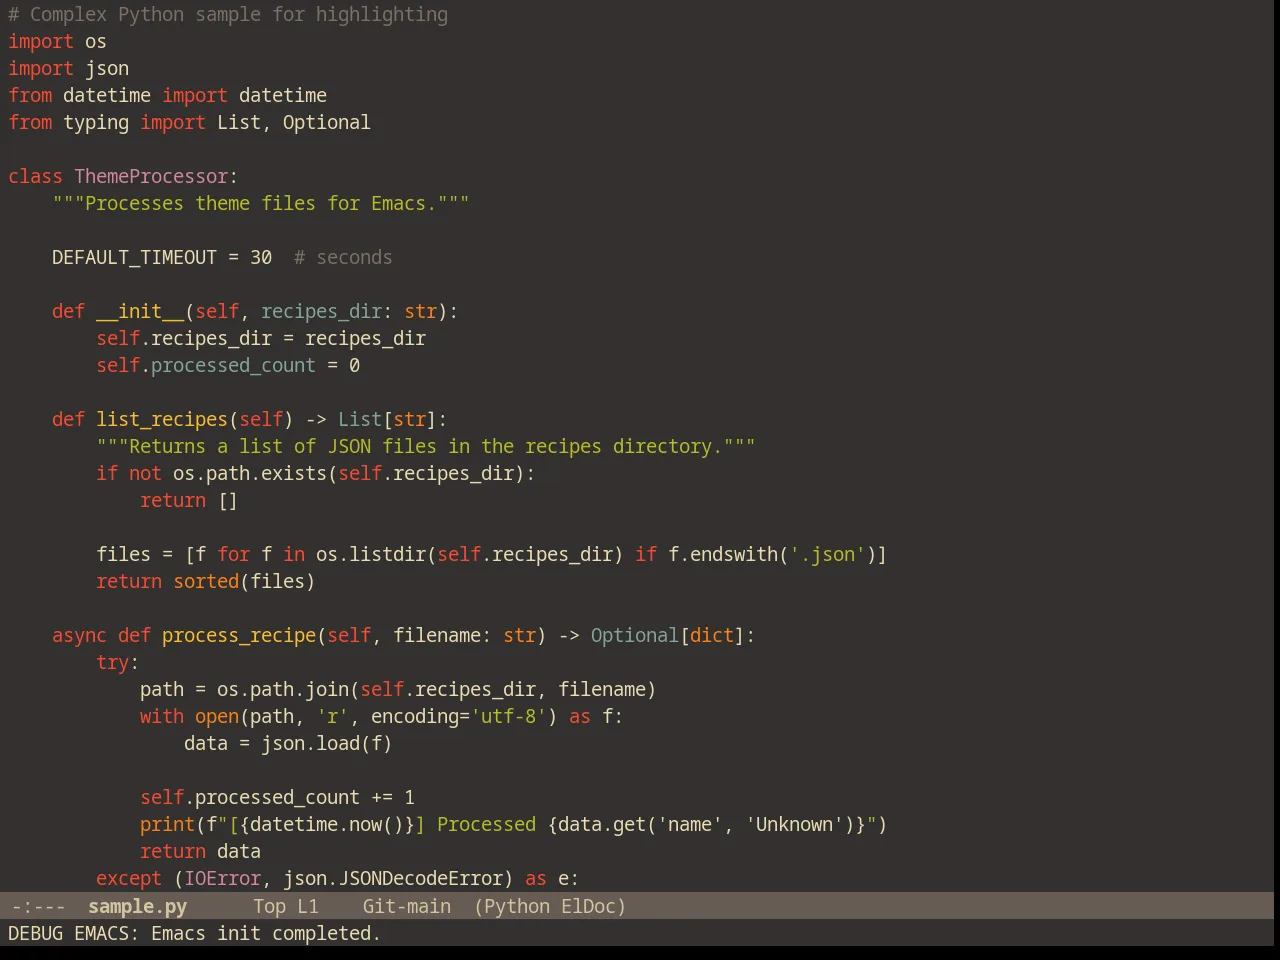The width and height of the screenshot is (1280, 960).
Task: Click 'sorted(files)' in the return statement
Action: click(244, 581)
